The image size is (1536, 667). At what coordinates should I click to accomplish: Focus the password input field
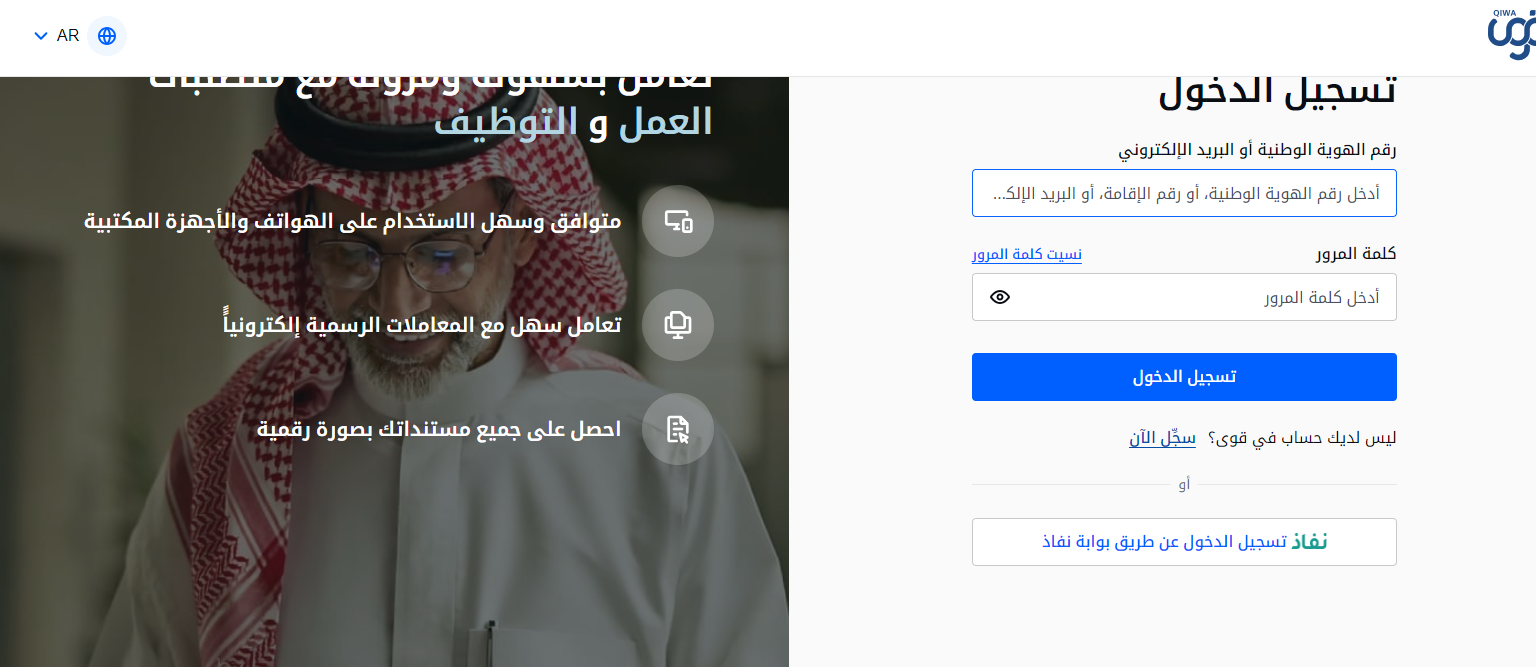point(1184,297)
